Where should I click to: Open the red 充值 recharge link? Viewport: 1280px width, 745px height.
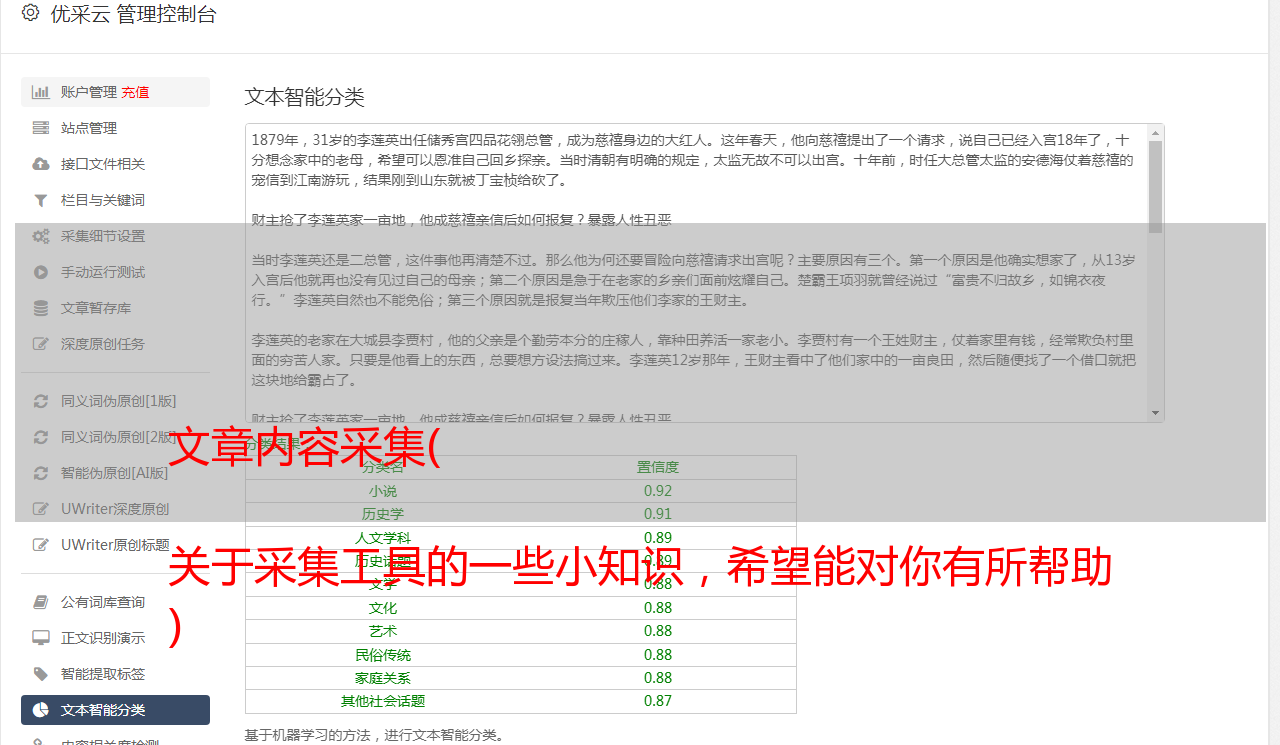pos(135,92)
